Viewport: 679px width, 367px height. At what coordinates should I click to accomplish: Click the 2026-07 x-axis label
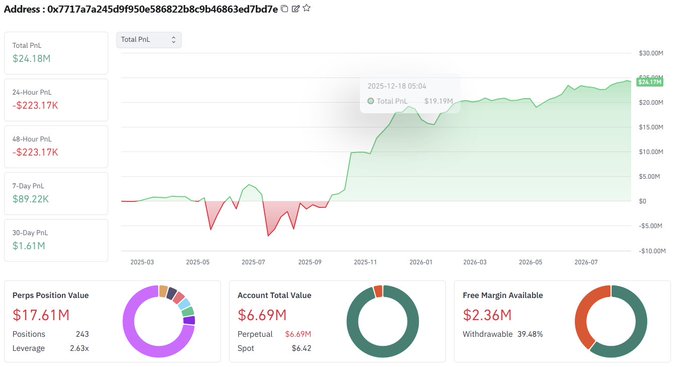586,262
